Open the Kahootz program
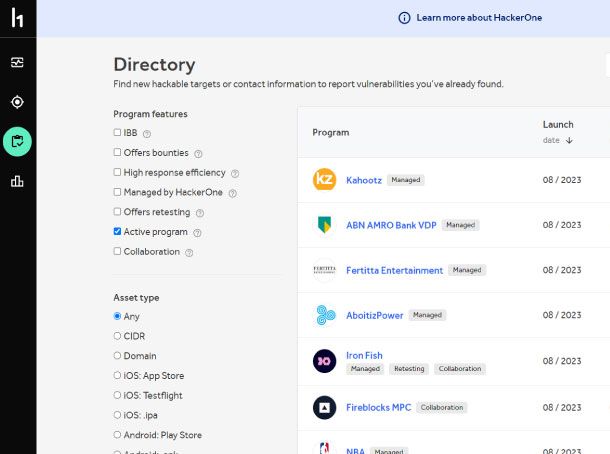Viewport: 610px width, 454px height. (364, 180)
